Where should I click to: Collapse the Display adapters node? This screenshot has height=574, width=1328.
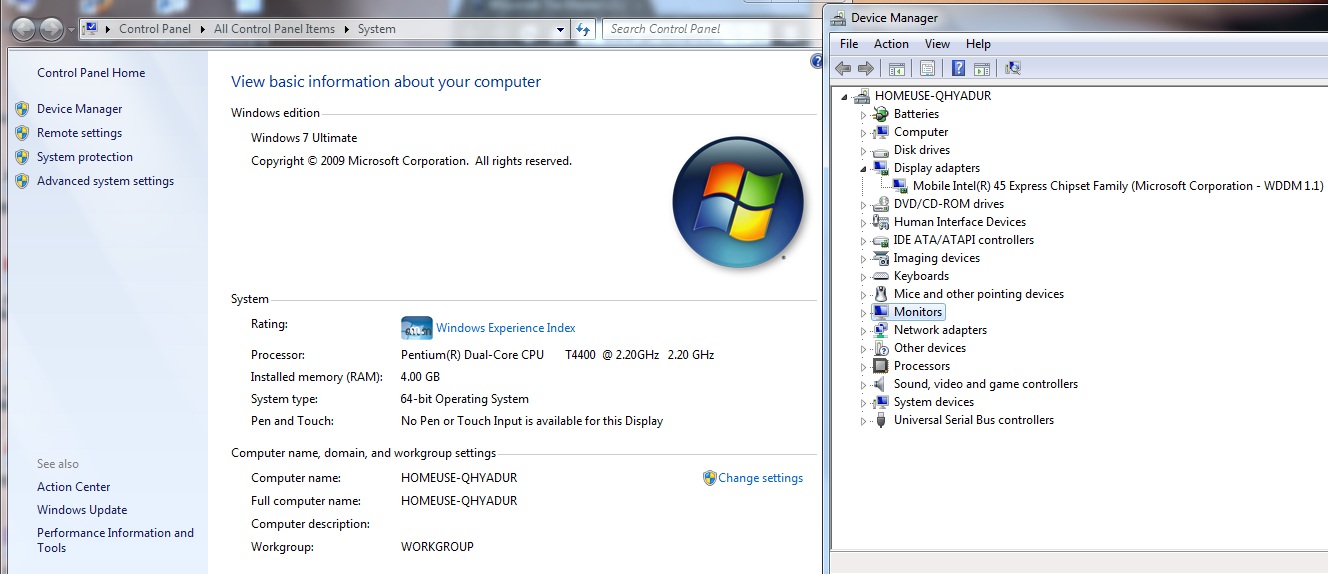coord(863,168)
